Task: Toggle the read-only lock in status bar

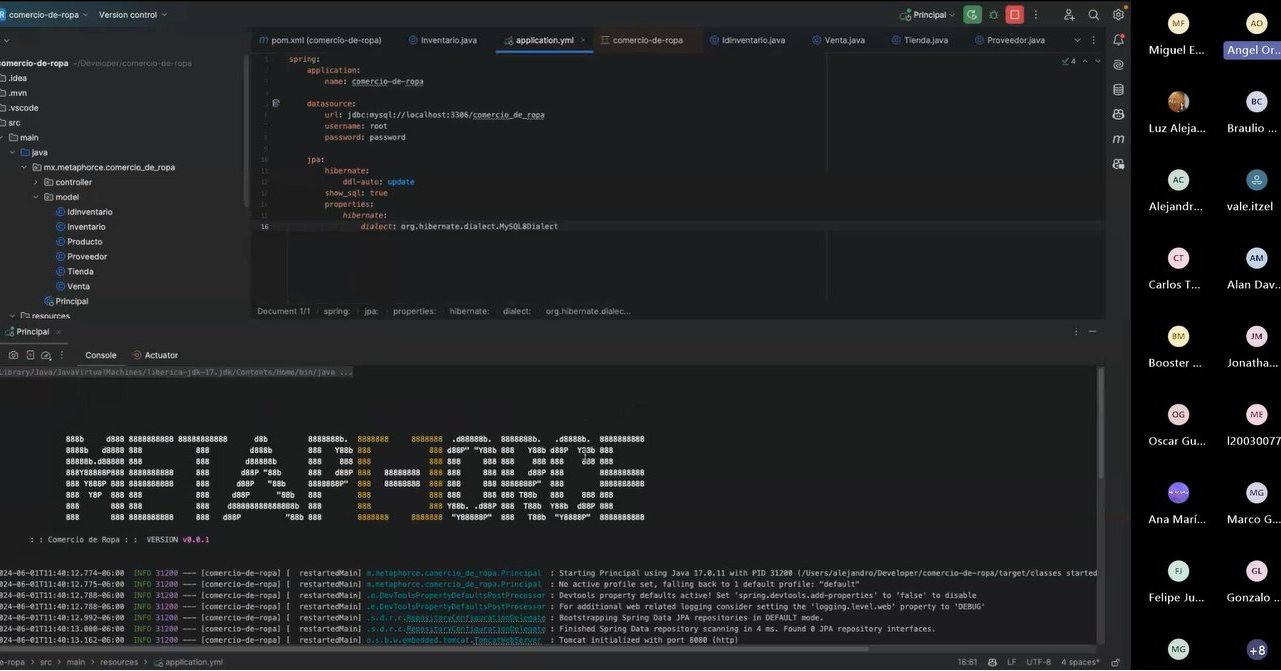Action: tap(1116, 662)
